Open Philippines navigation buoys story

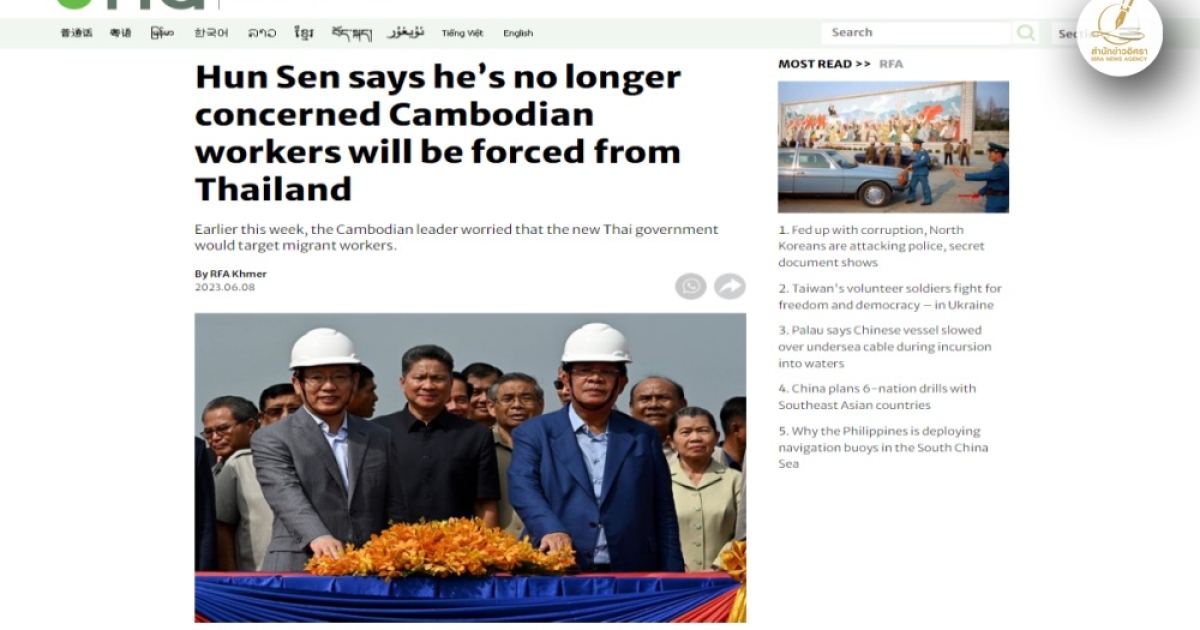pyautogui.click(x=884, y=447)
